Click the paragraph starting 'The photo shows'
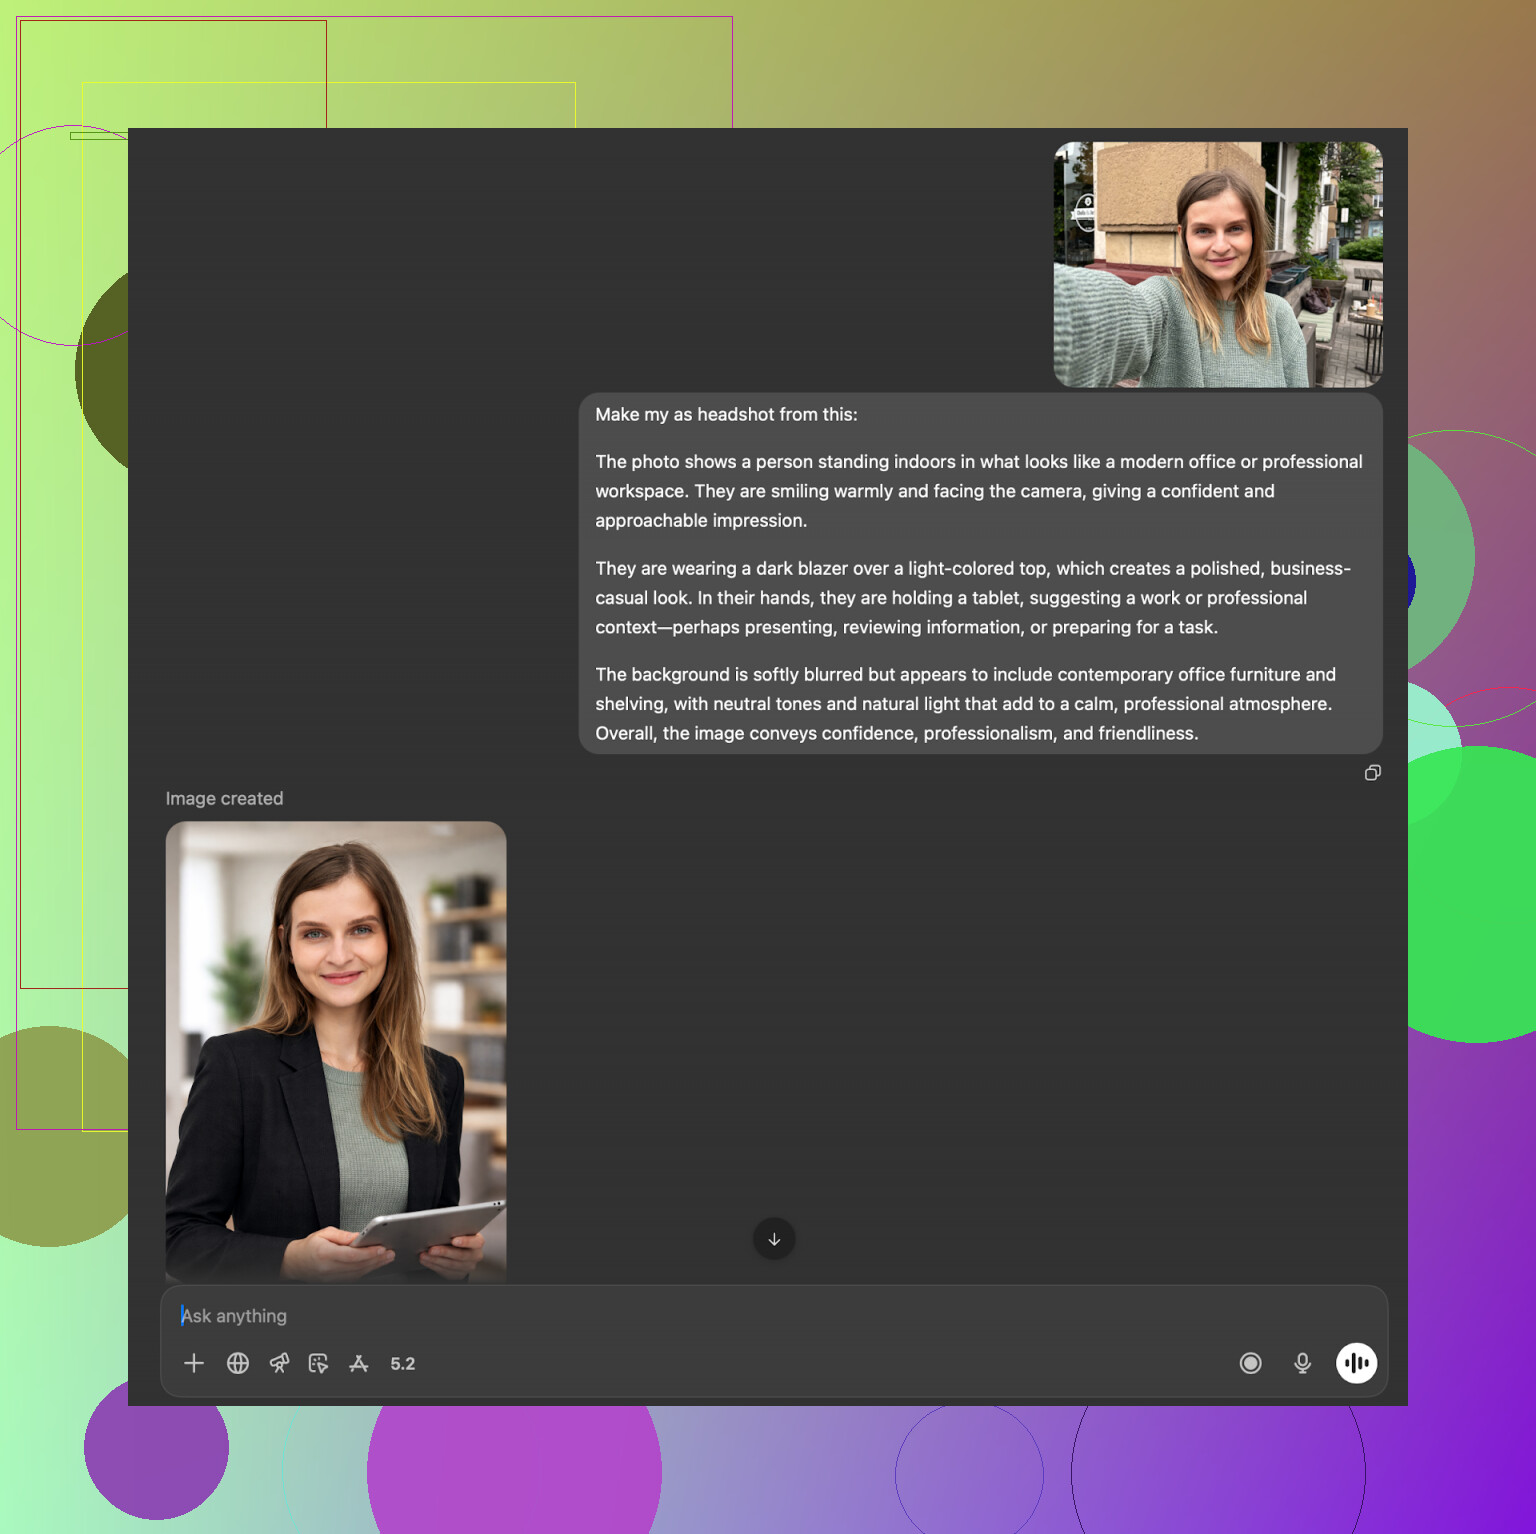 click(978, 491)
